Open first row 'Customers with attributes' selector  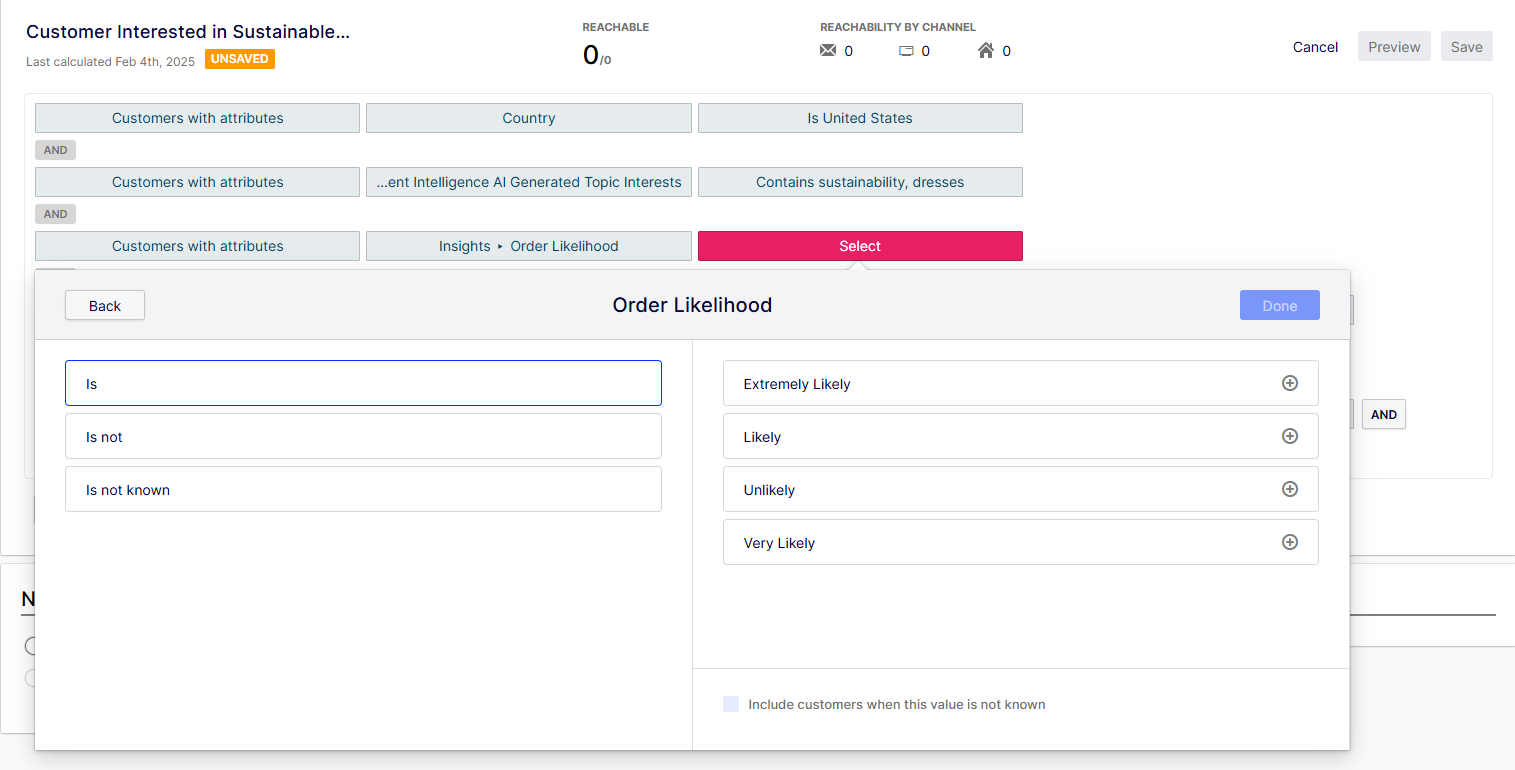click(x=197, y=118)
